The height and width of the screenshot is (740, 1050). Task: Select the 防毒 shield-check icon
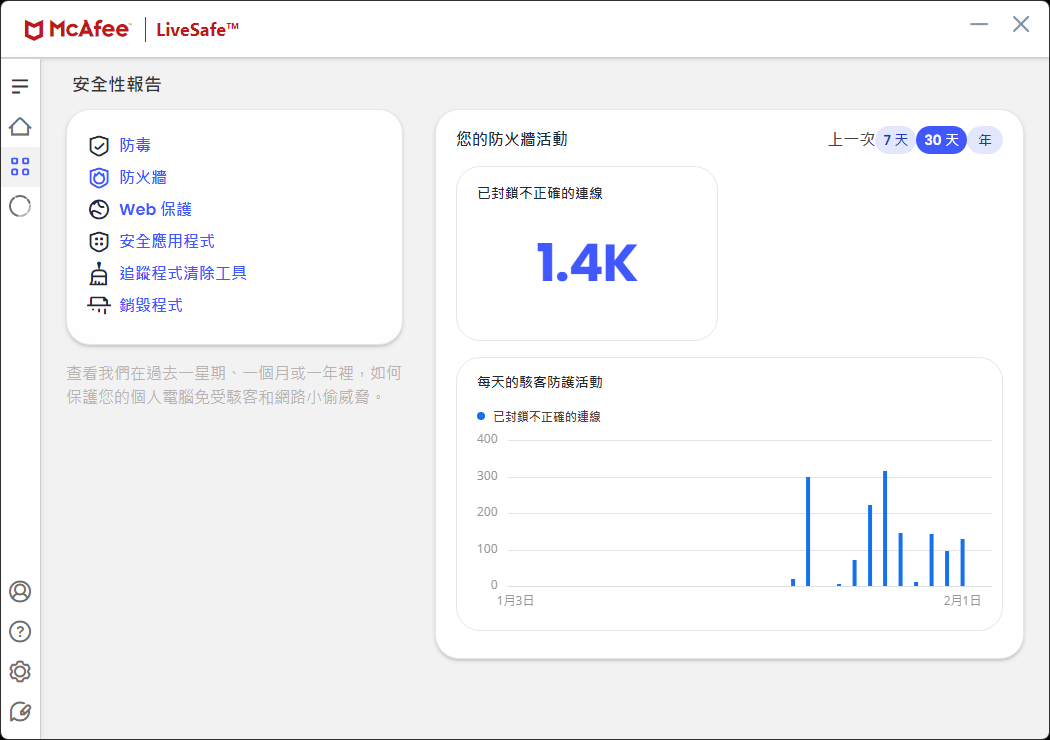99,145
